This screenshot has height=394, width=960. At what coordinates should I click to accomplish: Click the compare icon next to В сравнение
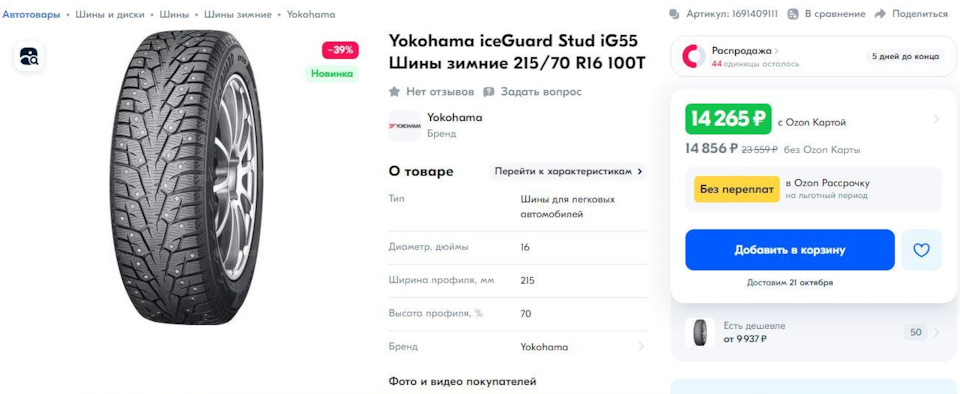tap(793, 14)
